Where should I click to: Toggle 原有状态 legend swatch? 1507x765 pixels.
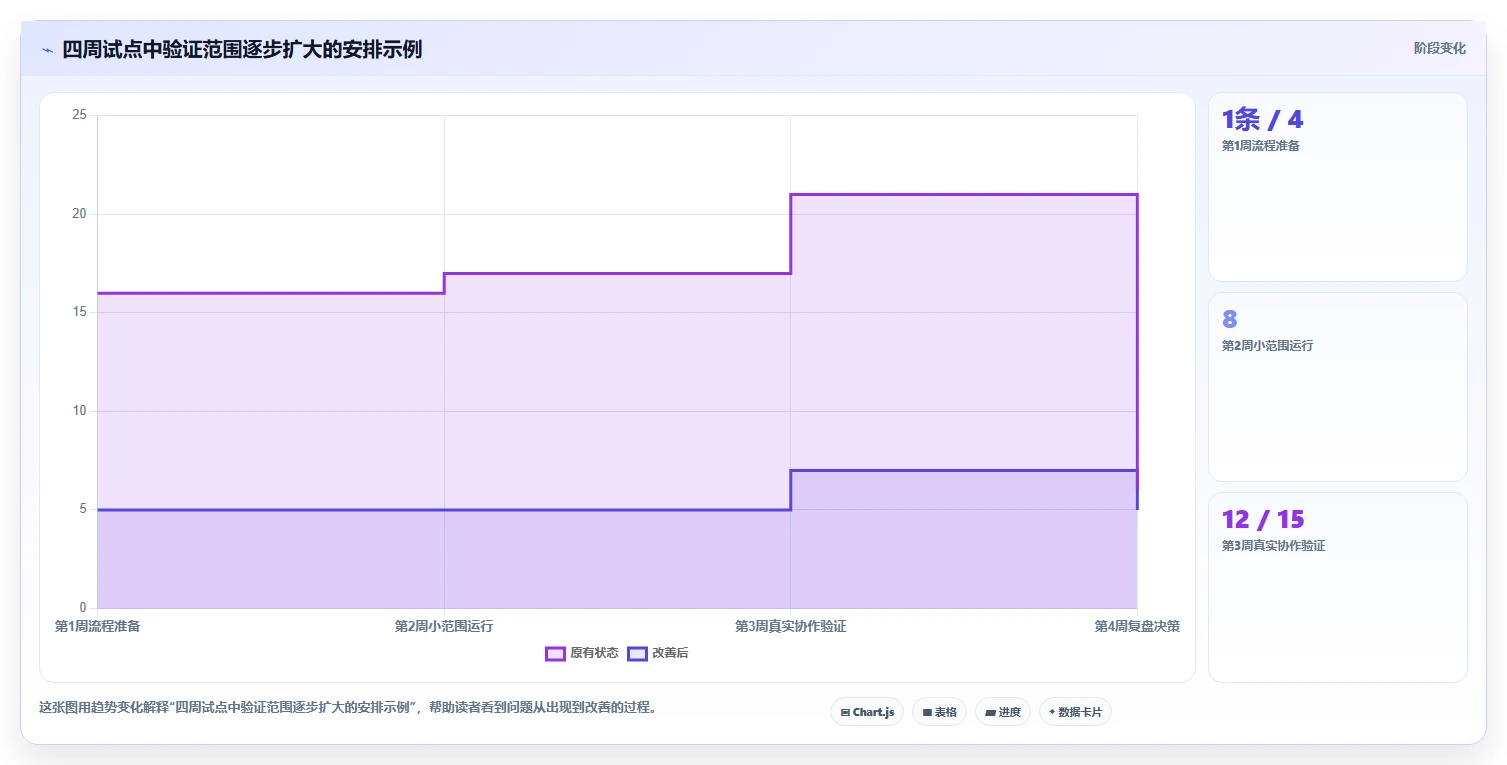[555, 653]
